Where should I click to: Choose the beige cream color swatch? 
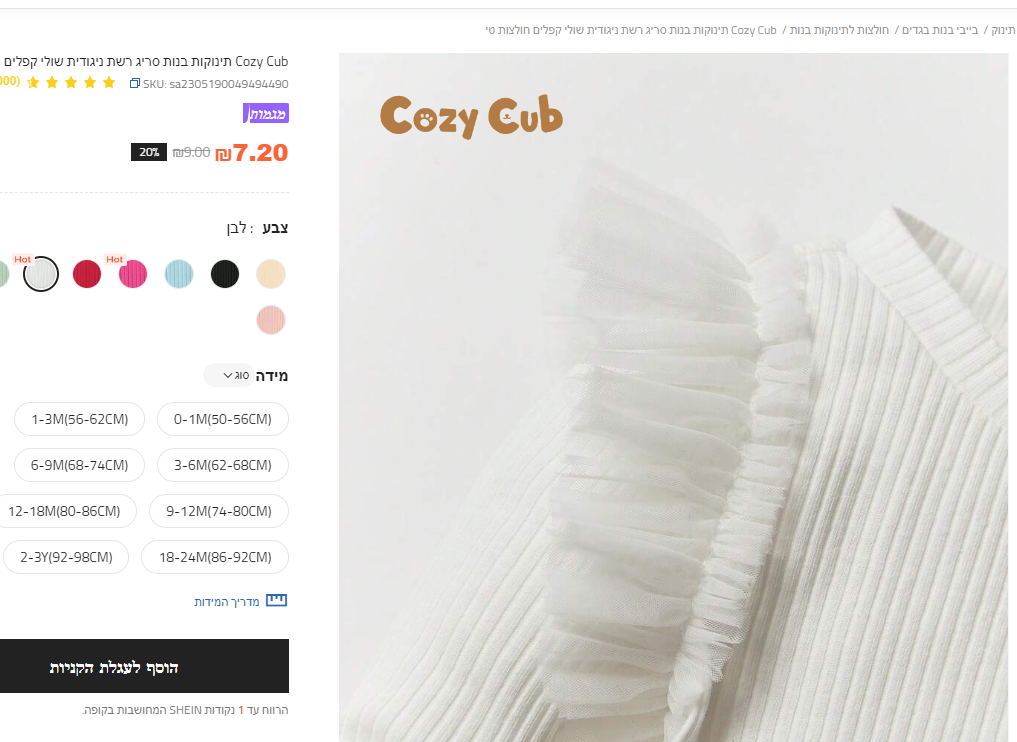(x=271, y=274)
